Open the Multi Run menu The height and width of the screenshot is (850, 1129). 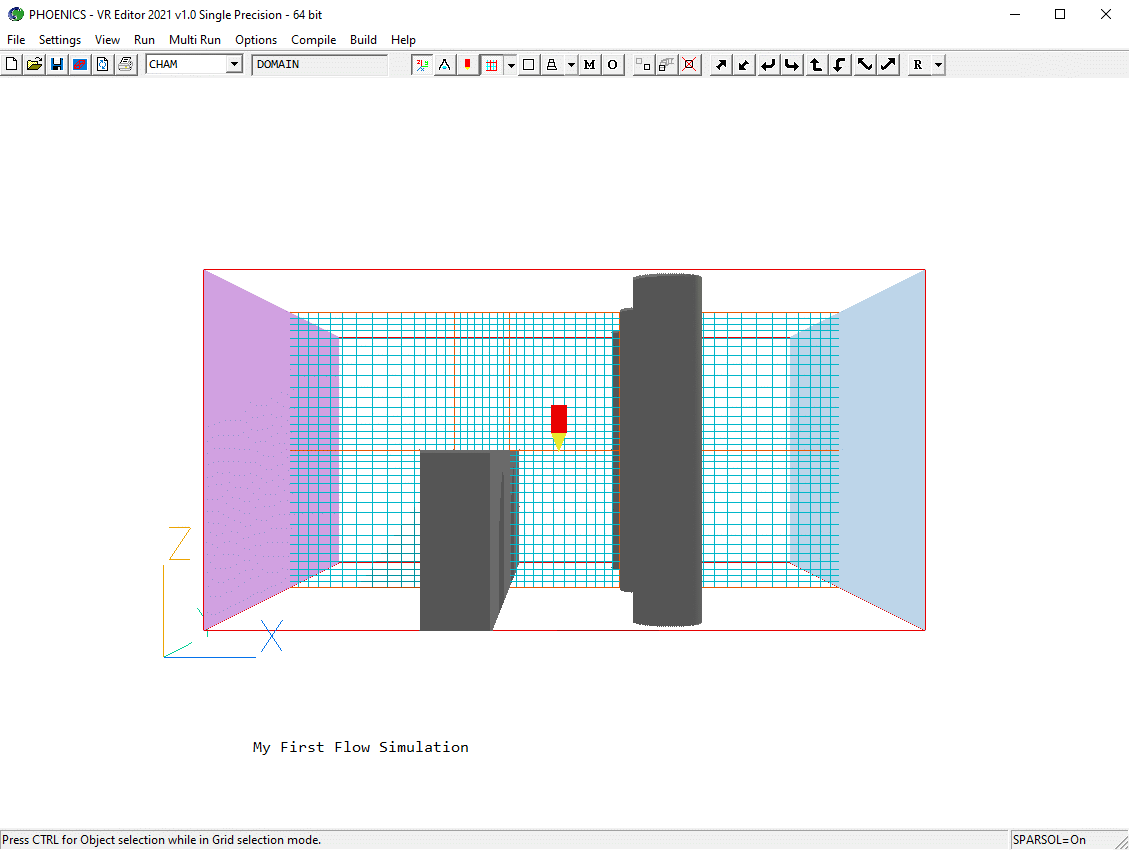[x=195, y=40]
